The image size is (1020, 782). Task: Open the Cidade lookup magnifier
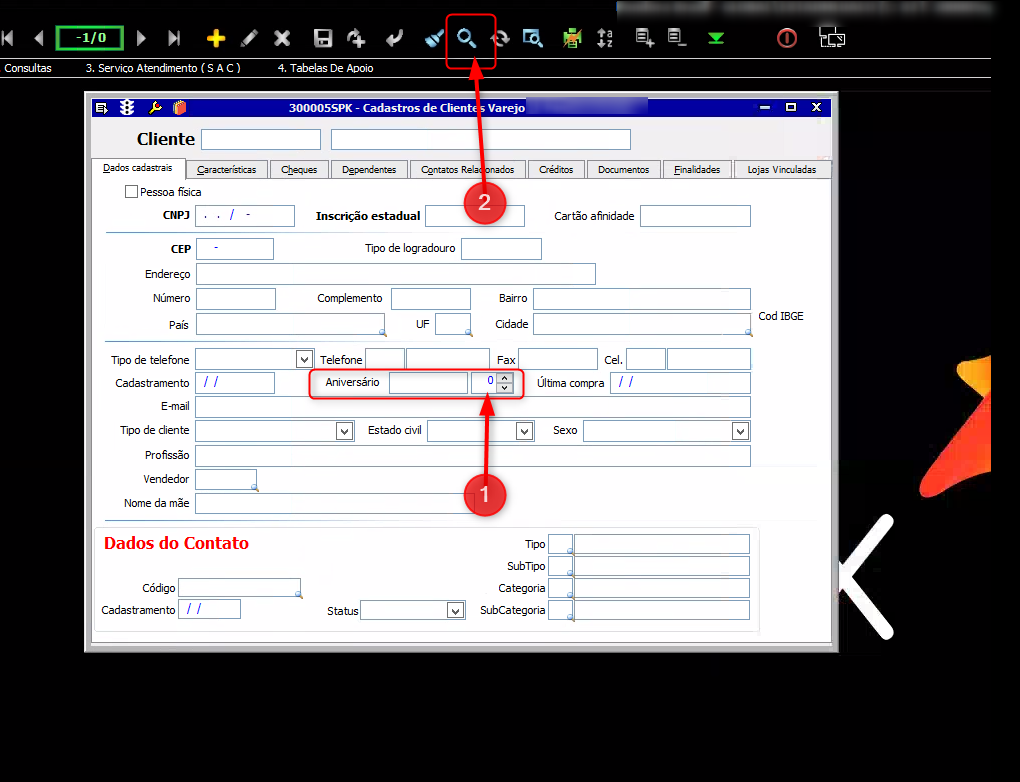pos(748,332)
